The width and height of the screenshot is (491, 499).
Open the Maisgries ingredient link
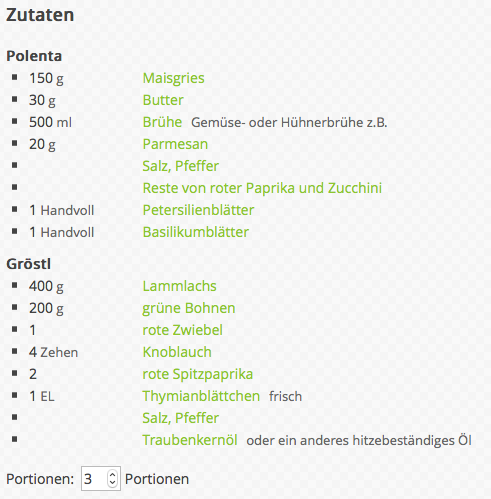[173, 79]
